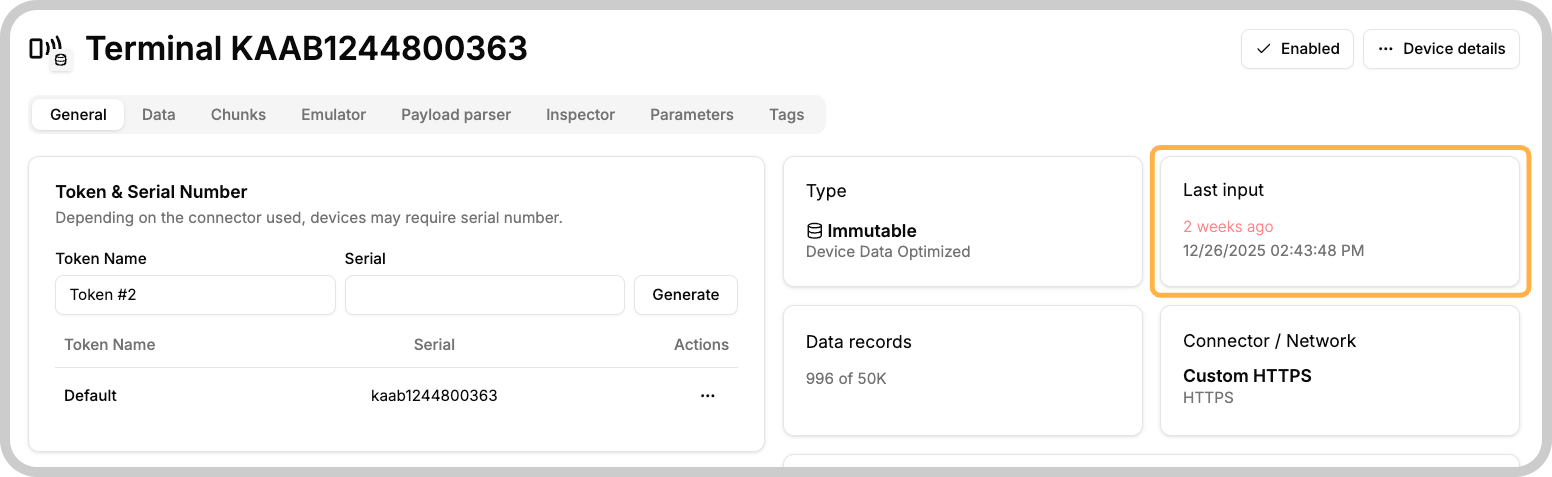Image resolution: width=1552 pixels, height=477 pixels.
Task: Open the Tags tab
Action: point(787,115)
